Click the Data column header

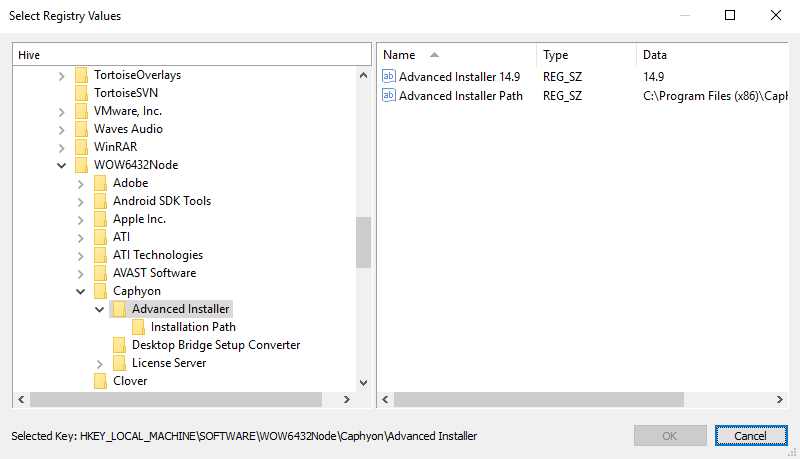(x=712, y=55)
